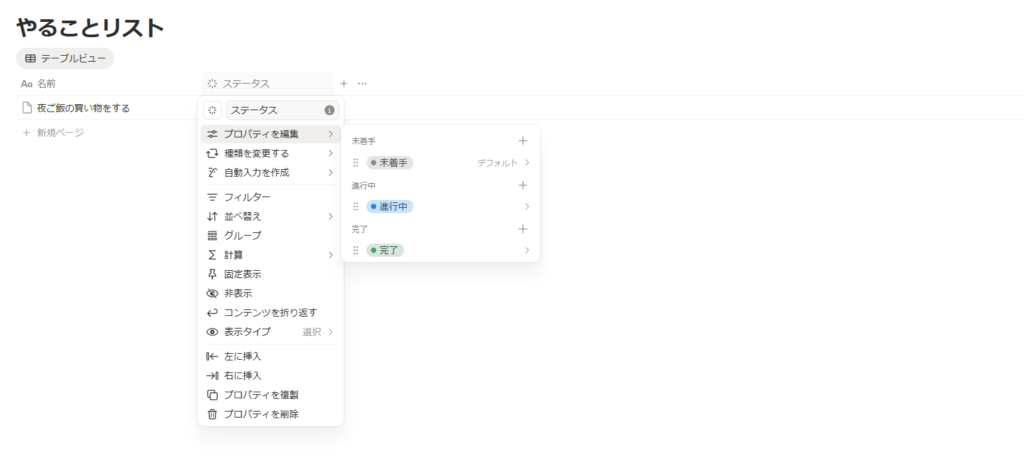This screenshot has height=462, width=1024.
Task: Click the status icon beside the property name field
Action: click(x=212, y=110)
